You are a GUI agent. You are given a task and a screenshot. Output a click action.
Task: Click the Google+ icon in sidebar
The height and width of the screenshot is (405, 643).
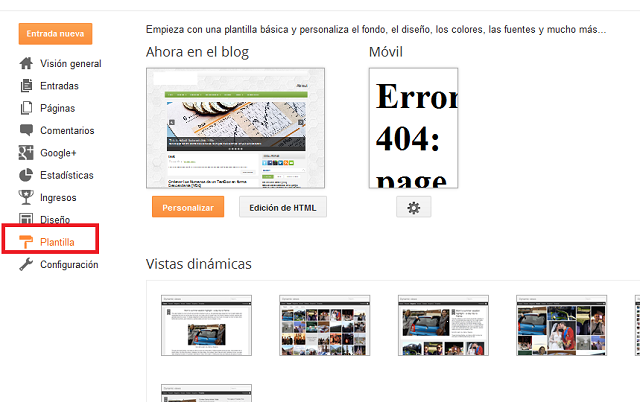click(27, 153)
